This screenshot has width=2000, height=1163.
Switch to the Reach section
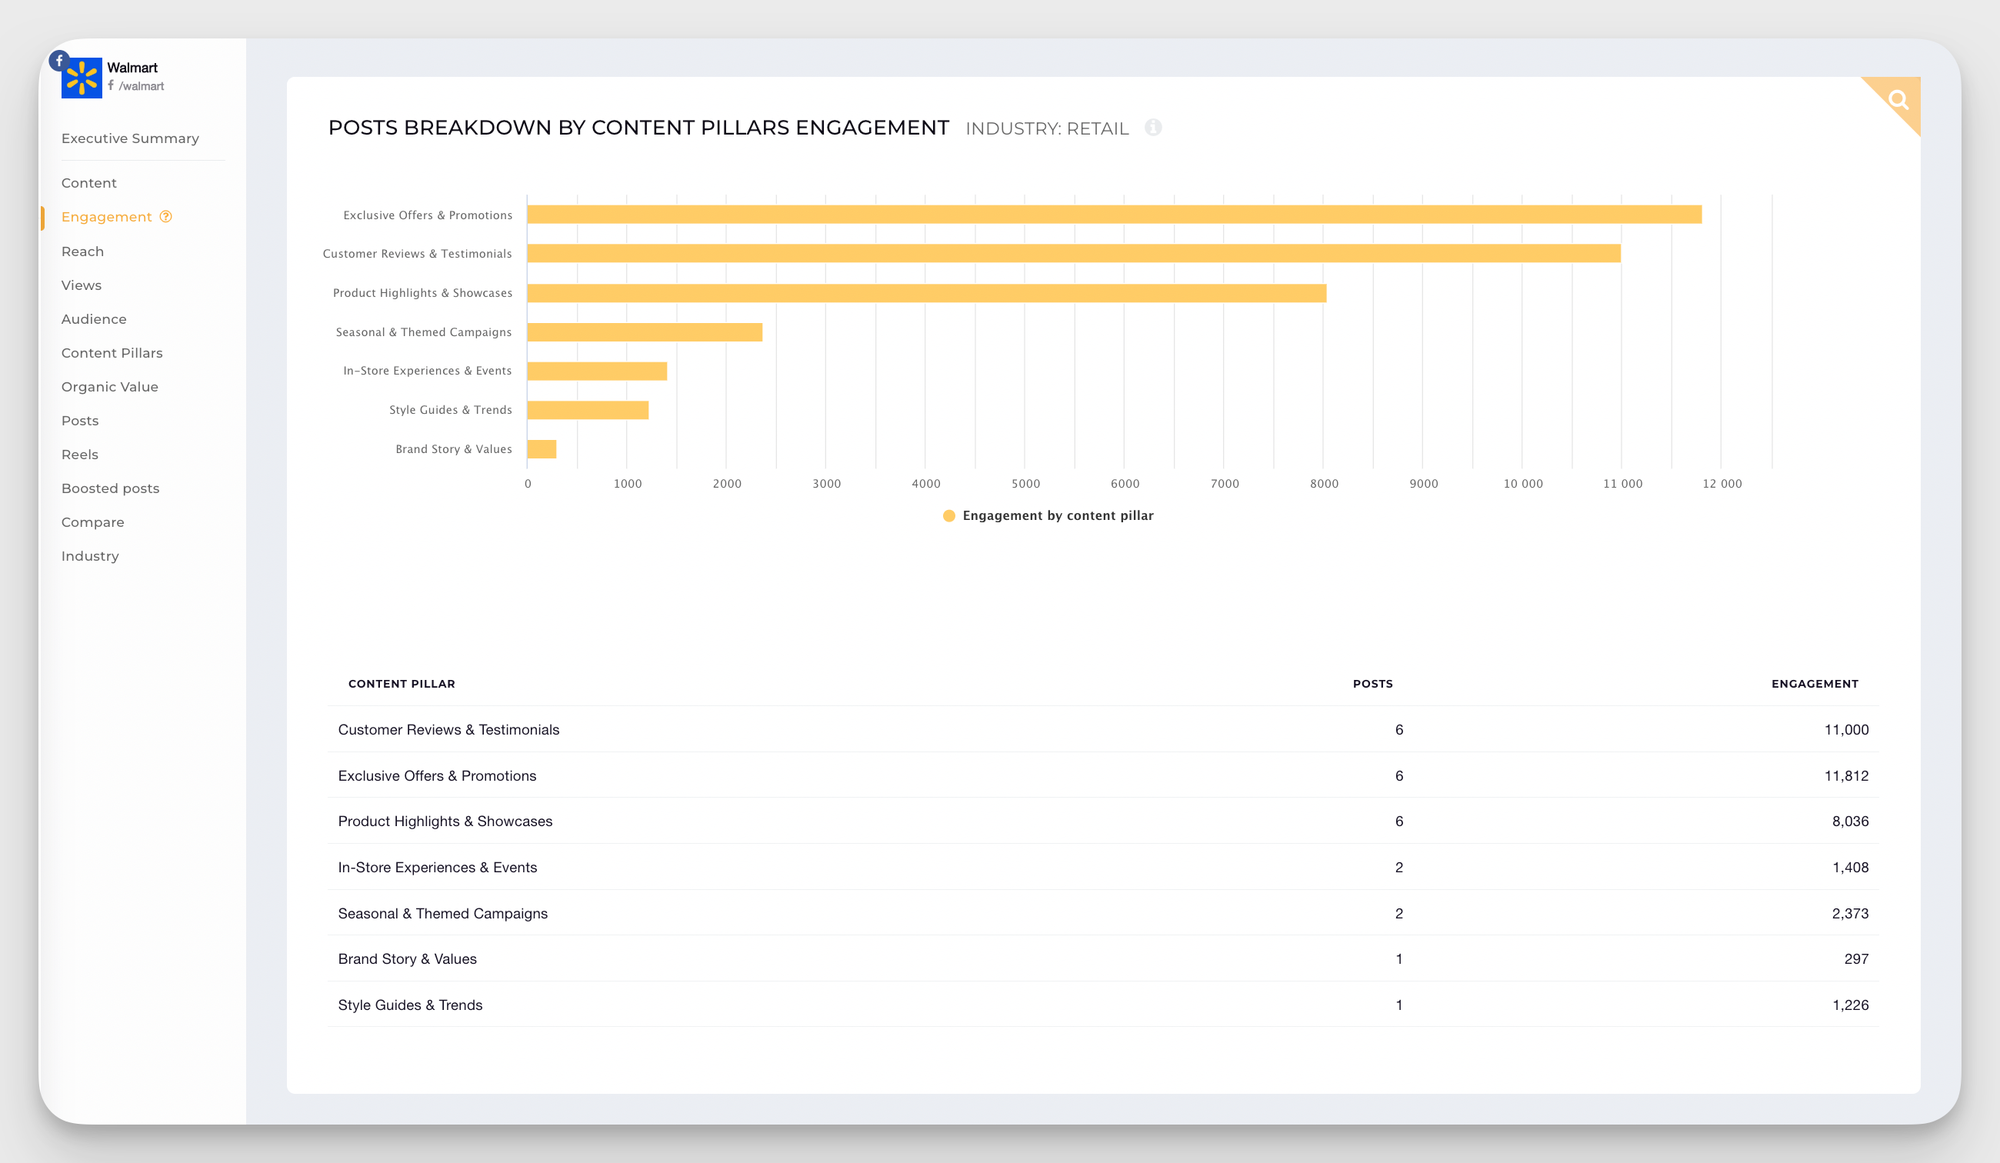click(82, 251)
